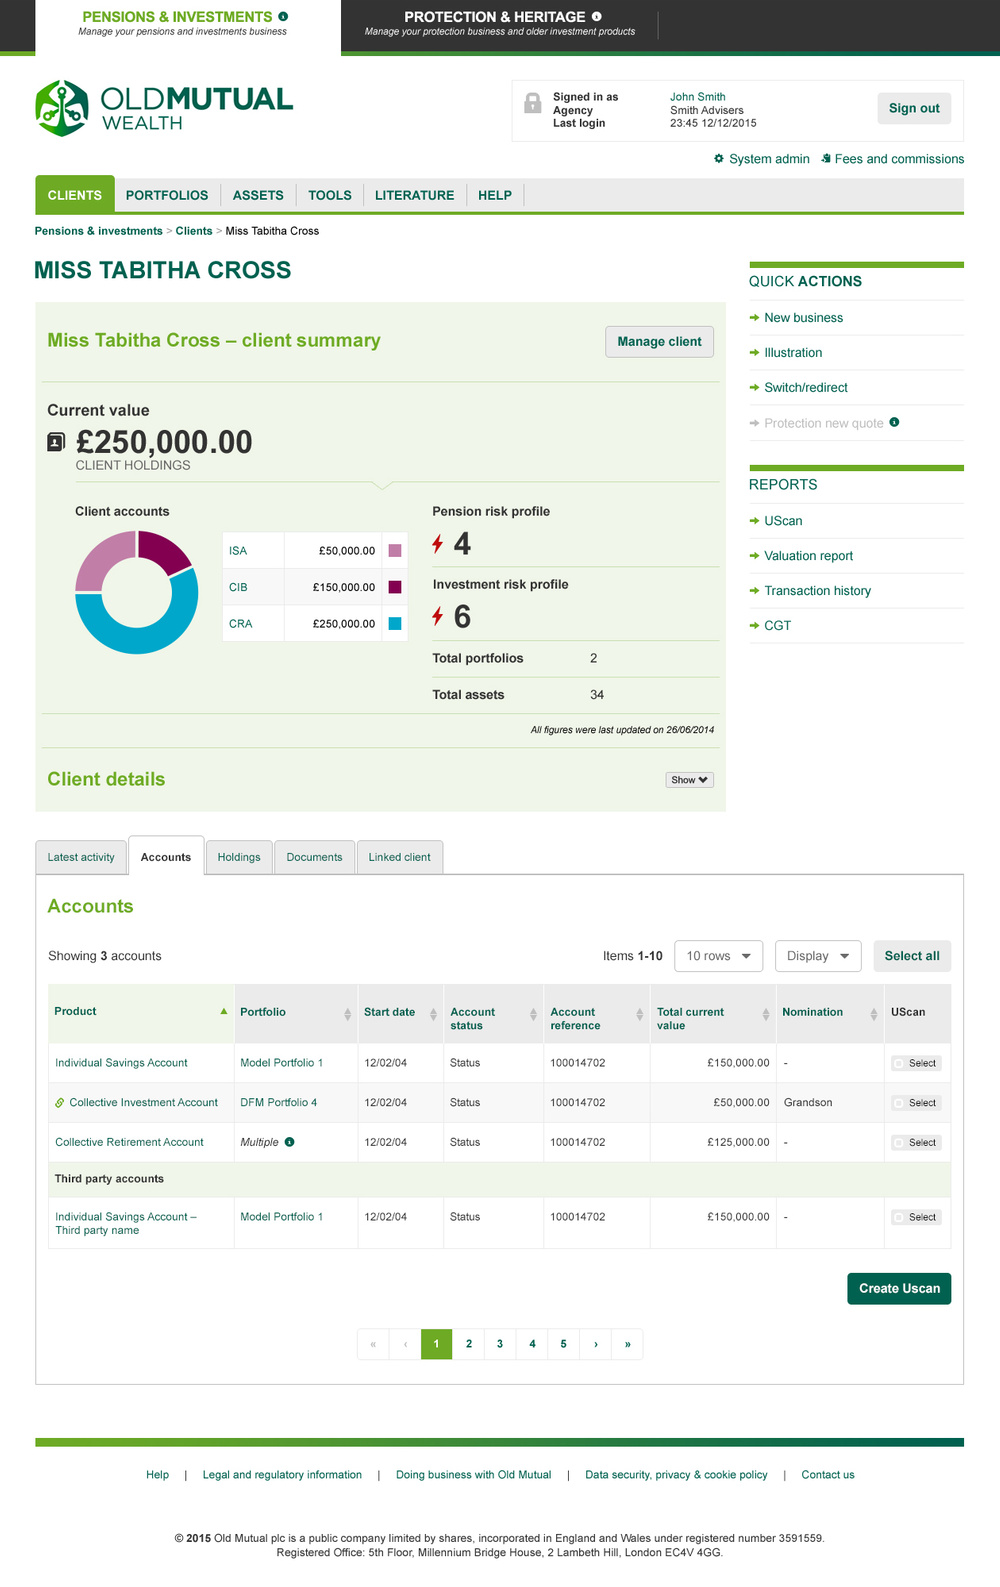Expand Client details with Show button
The height and width of the screenshot is (1587, 1000).
[690, 780]
